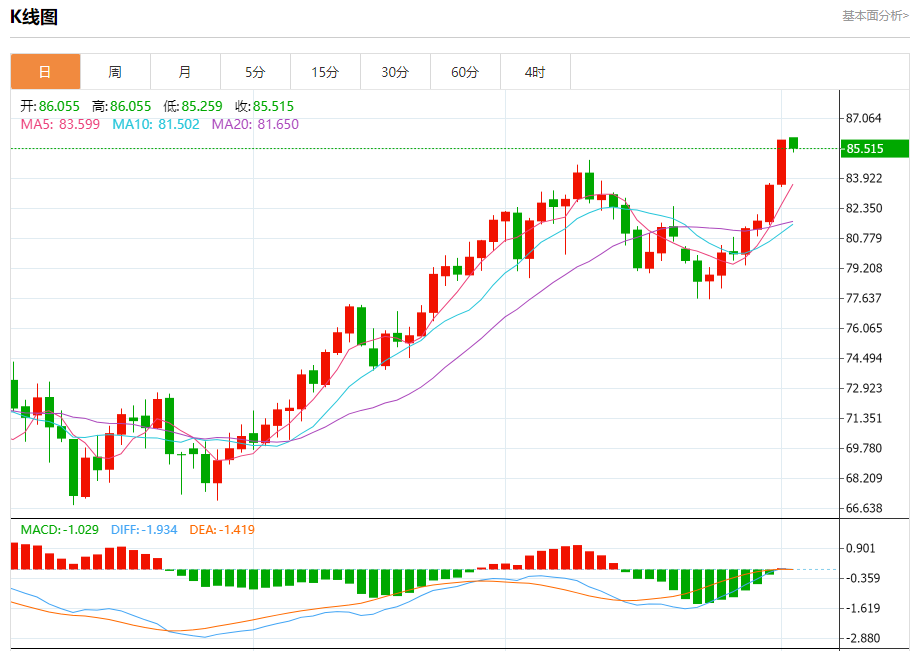The height and width of the screenshot is (651, 918).
Task: Click the green 85.515 current price label
Action: tap(875, 149)
